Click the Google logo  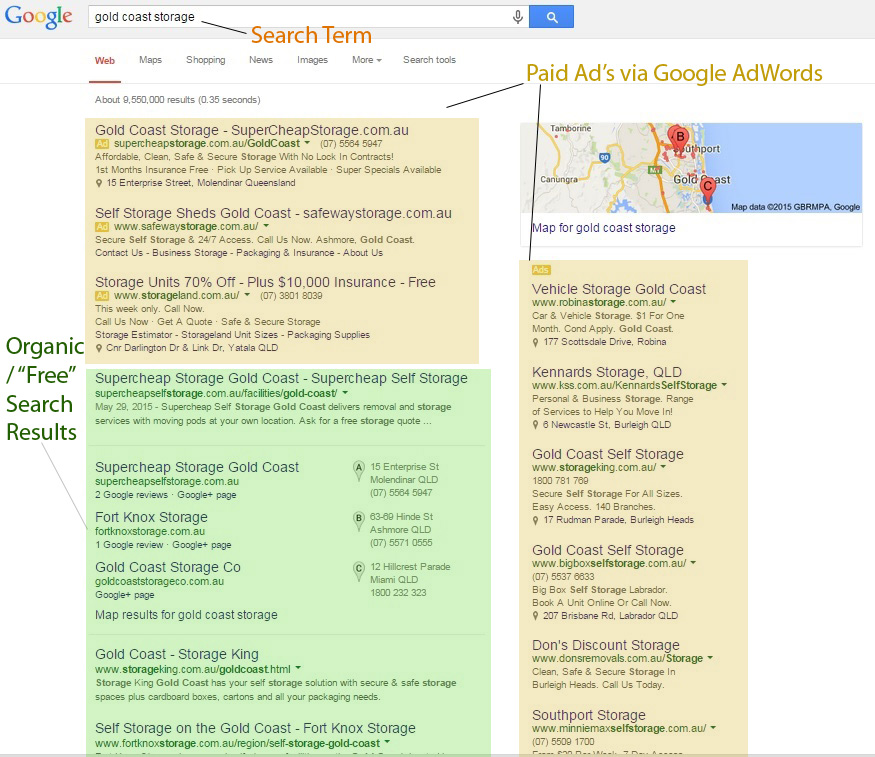(x=39, y=17)
